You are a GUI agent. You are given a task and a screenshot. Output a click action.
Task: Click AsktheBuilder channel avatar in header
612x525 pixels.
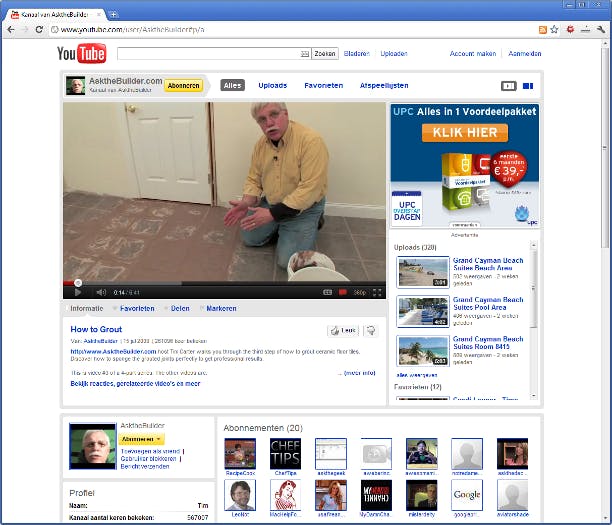click(x=75, y=85)
